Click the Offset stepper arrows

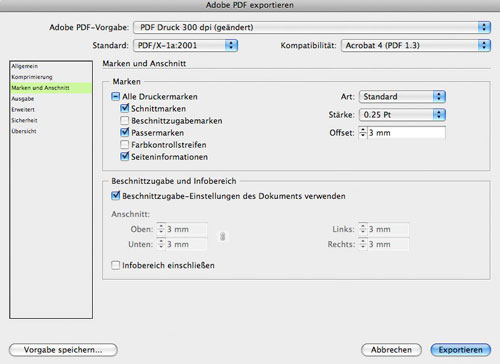363,133
